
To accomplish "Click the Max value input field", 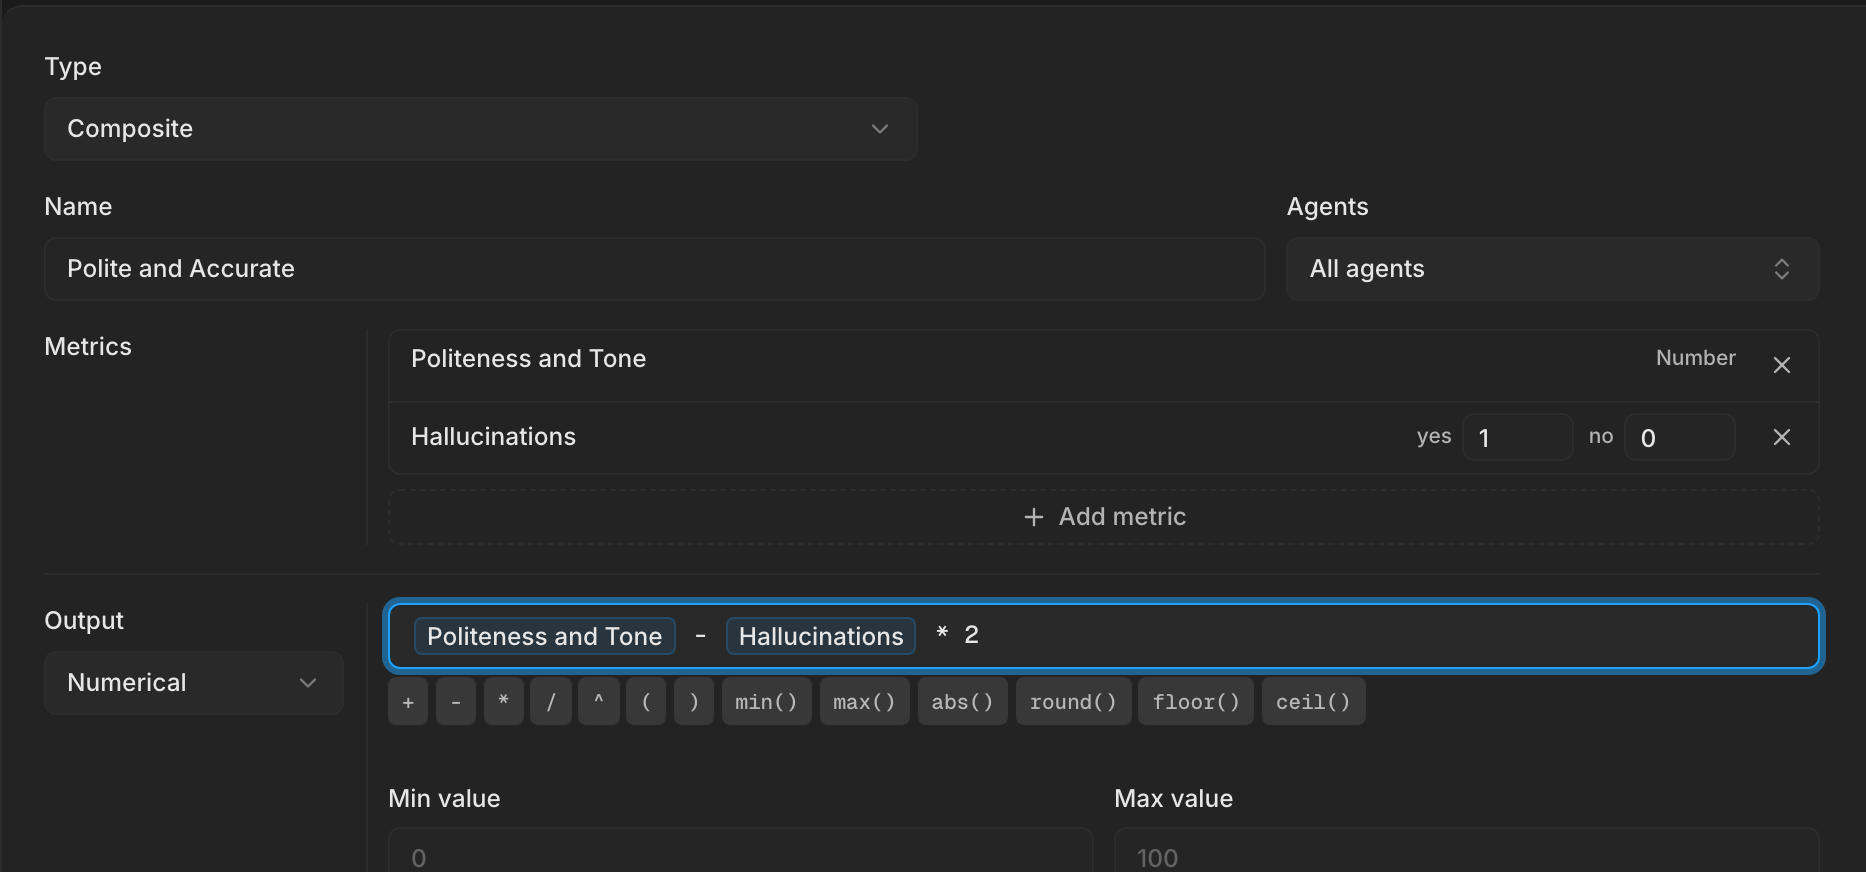I will [1466, 851].
